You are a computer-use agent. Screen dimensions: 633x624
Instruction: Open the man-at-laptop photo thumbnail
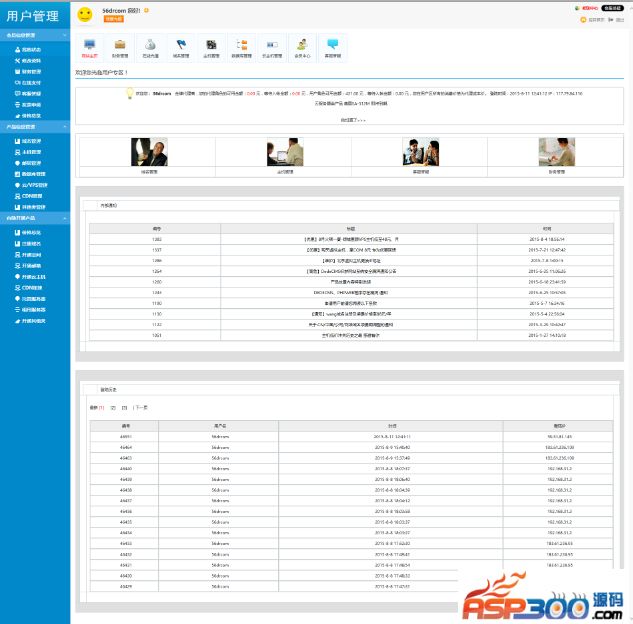[285, 152]
